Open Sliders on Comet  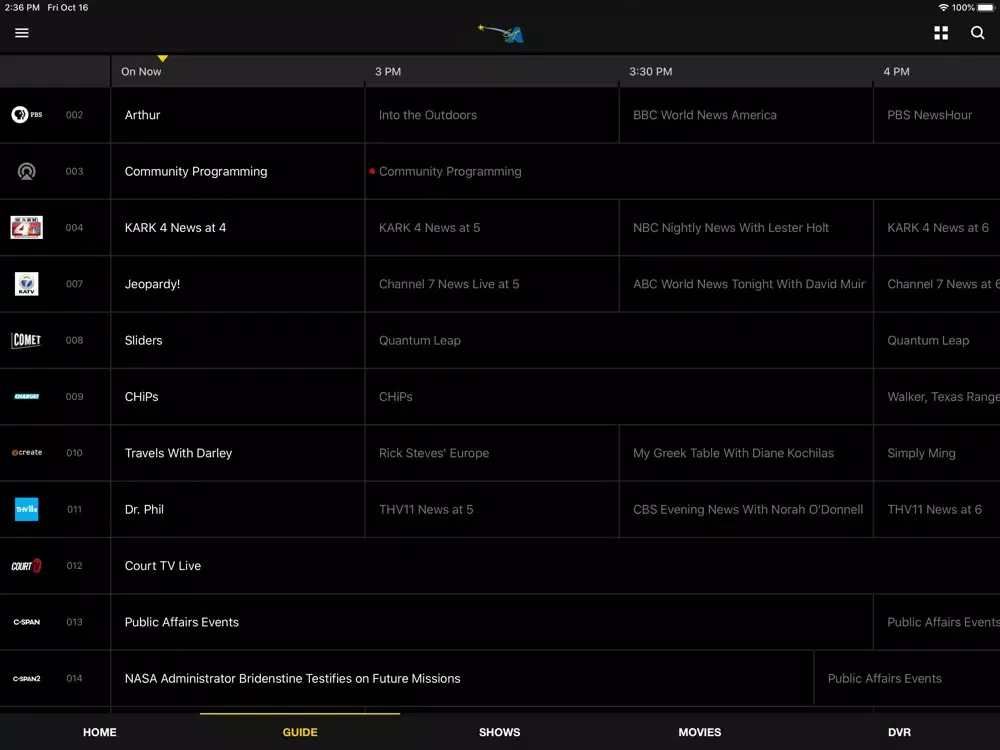coord(238,340)
